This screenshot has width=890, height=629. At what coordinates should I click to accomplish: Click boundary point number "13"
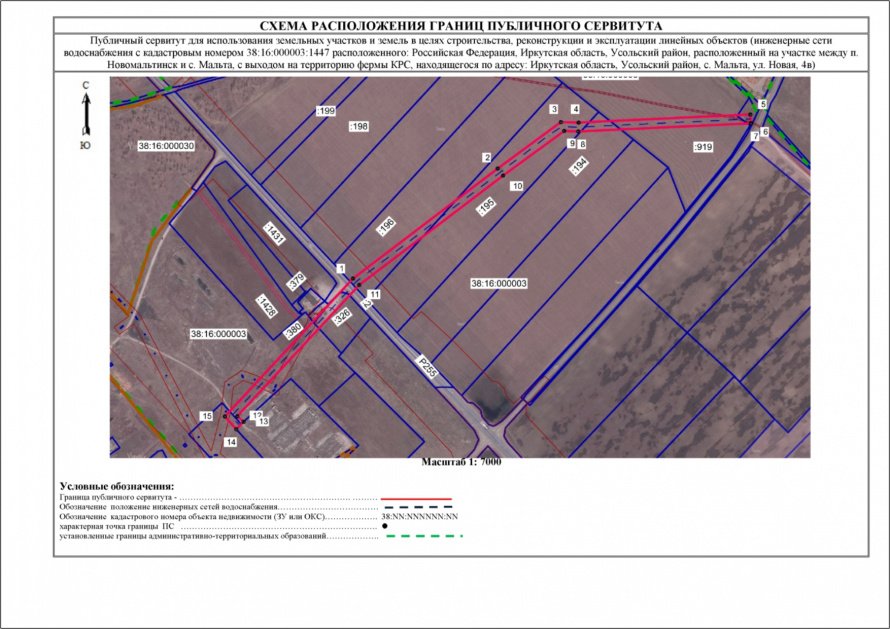263,422
